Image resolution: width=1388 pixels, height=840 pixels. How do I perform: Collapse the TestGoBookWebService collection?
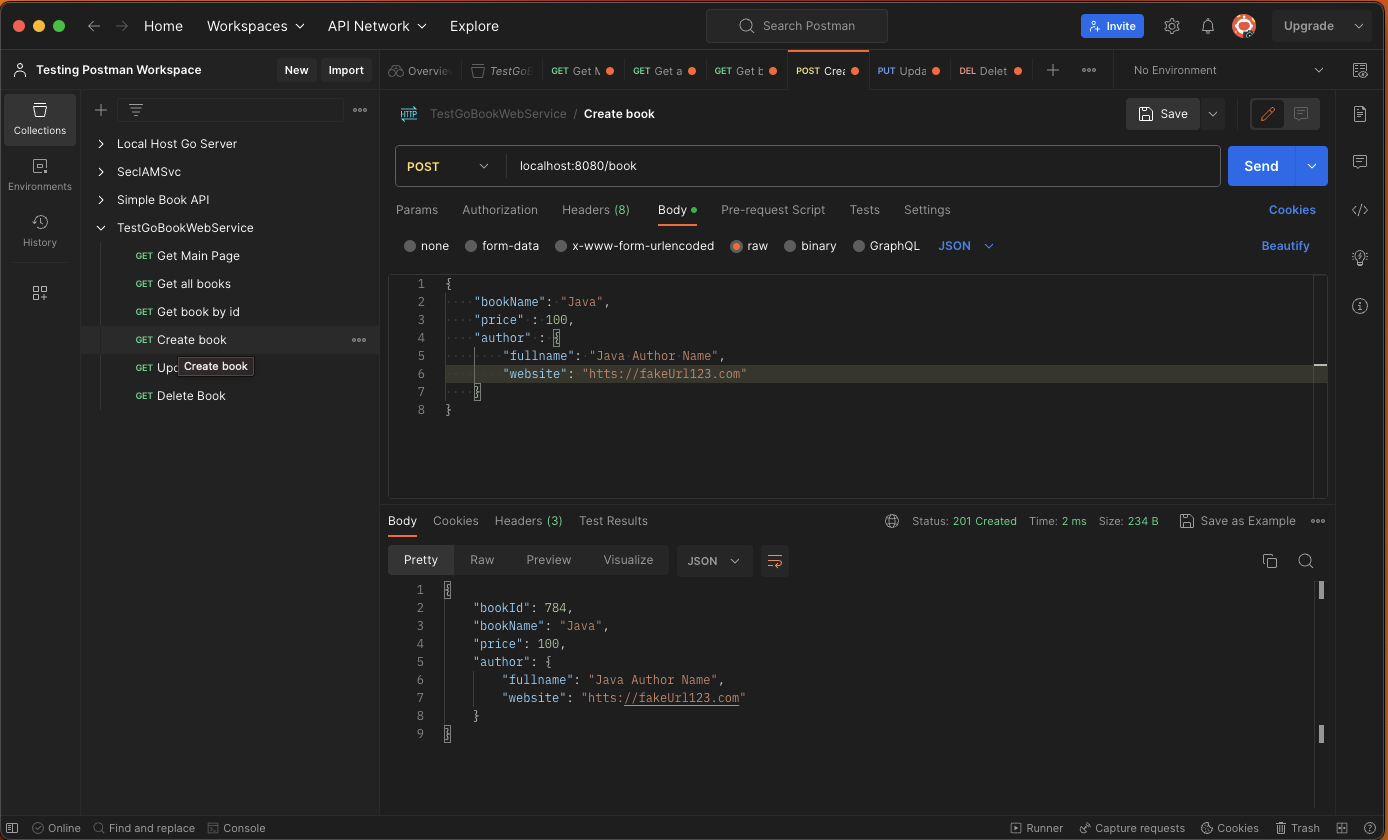(x=101, y=228)
